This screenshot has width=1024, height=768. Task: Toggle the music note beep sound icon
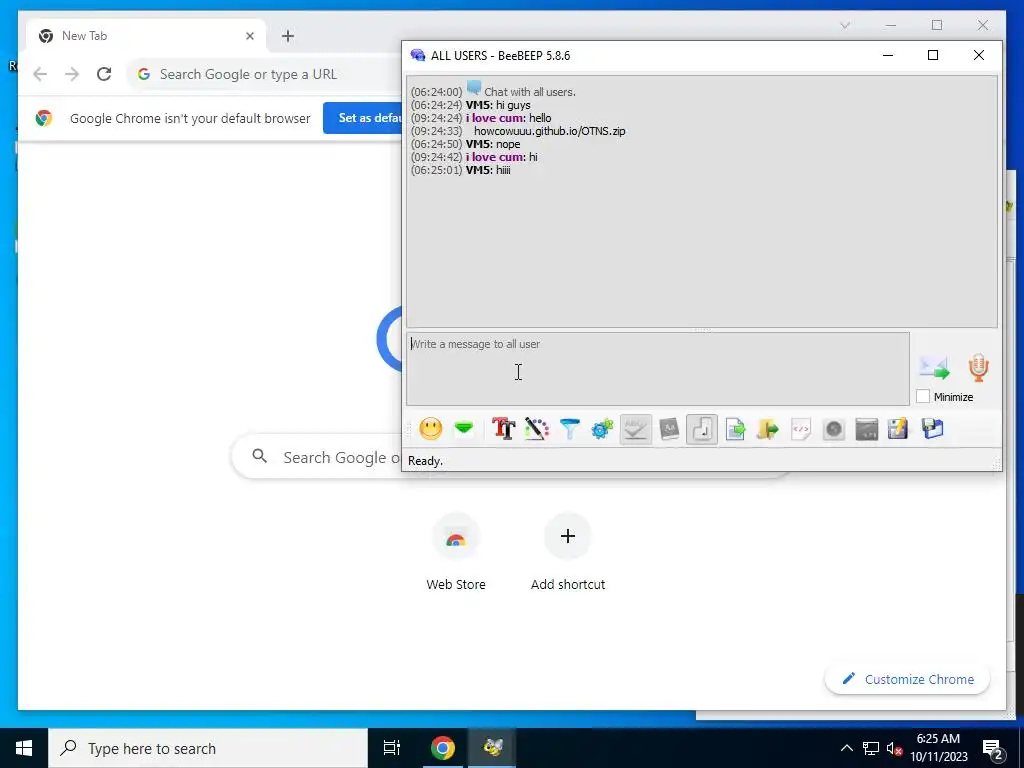click(702, 429)
